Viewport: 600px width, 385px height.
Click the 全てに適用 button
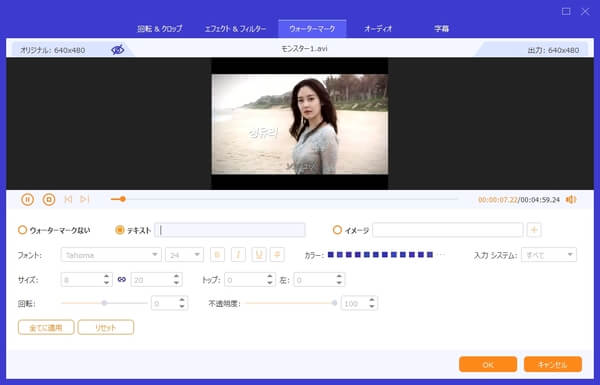tap(46, 327)
